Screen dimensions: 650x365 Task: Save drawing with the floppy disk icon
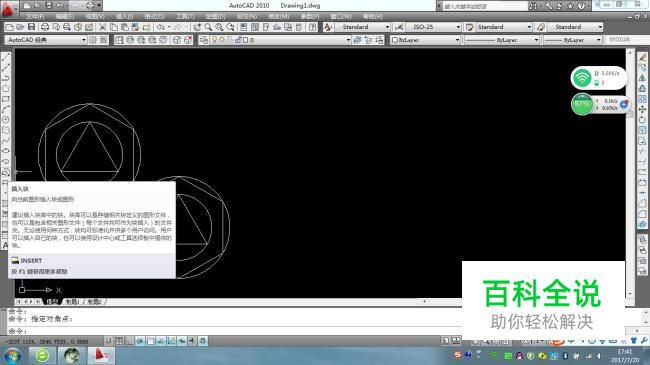pos(32,27)
